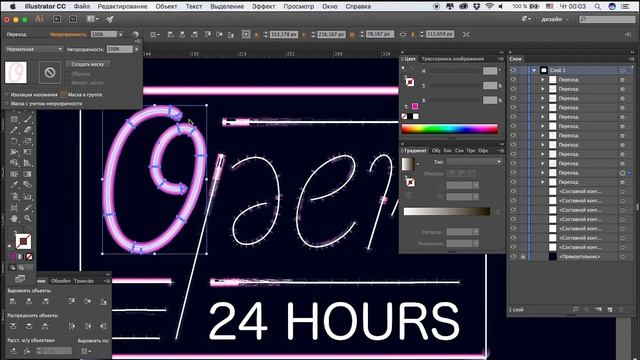The height and width of the screenshot is (360, 640).
Task: Click vertical align bottom in Align panel
Action: click(x=104, y=301)
